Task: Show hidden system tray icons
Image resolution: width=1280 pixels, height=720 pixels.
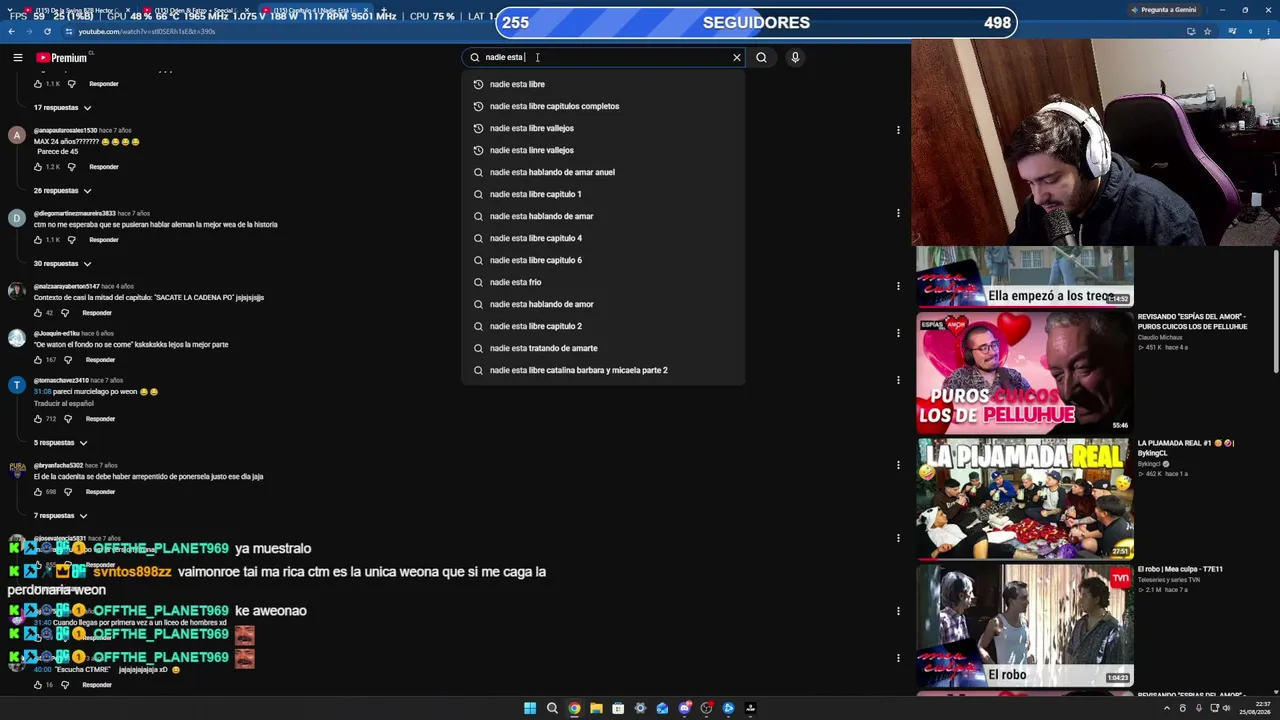Action: click(x=1166, y=708)
